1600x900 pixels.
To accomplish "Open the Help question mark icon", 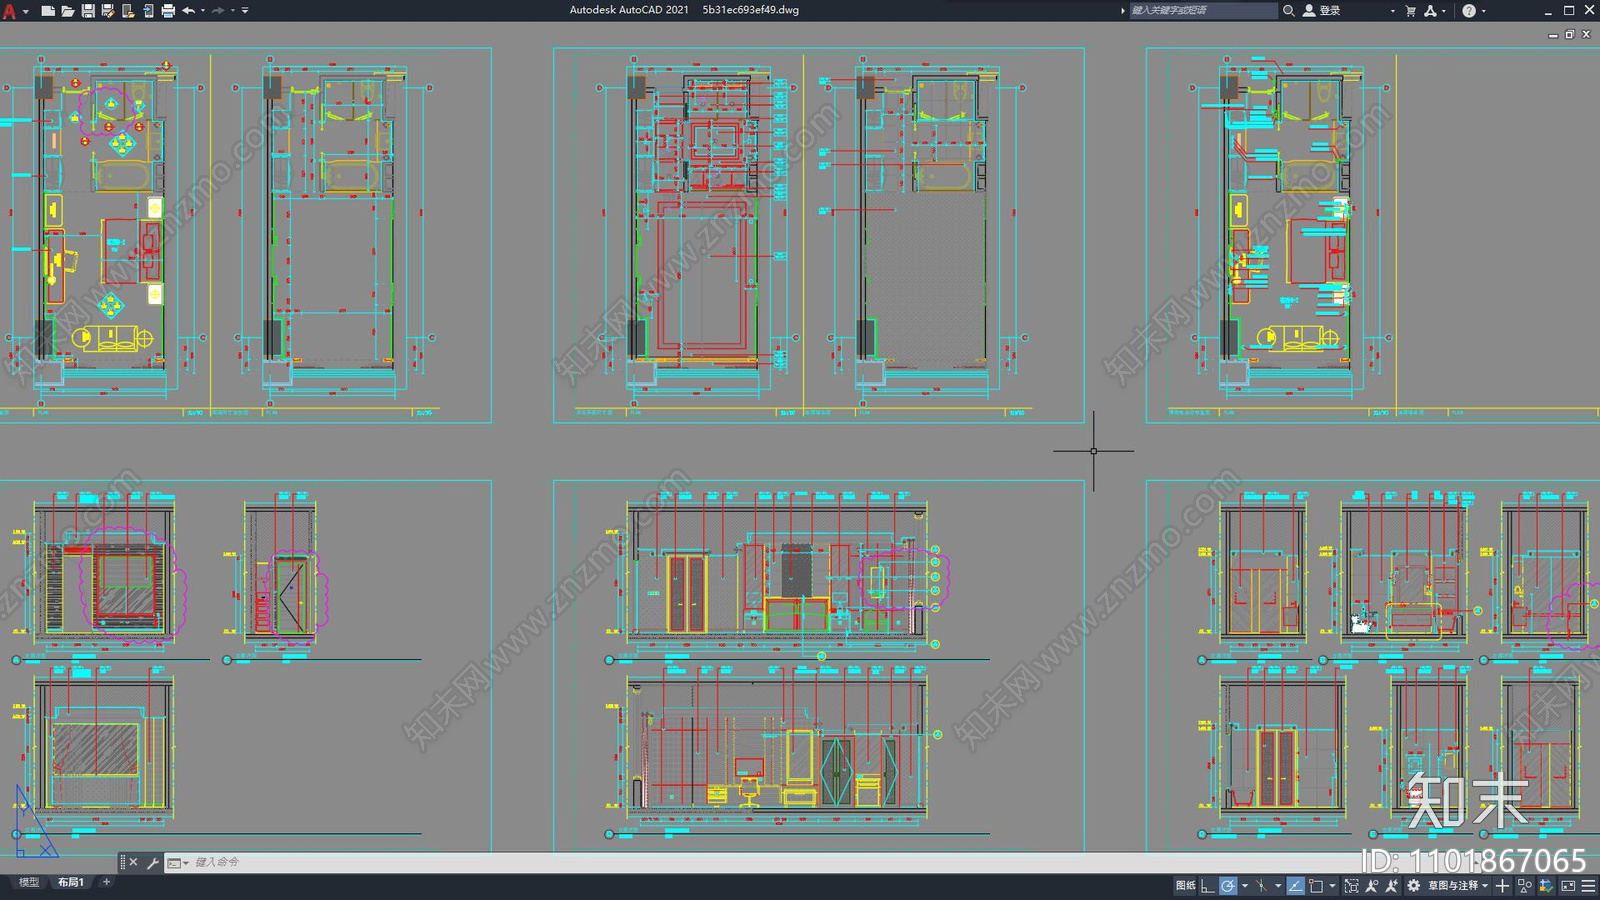I will tap(1469, 10).
